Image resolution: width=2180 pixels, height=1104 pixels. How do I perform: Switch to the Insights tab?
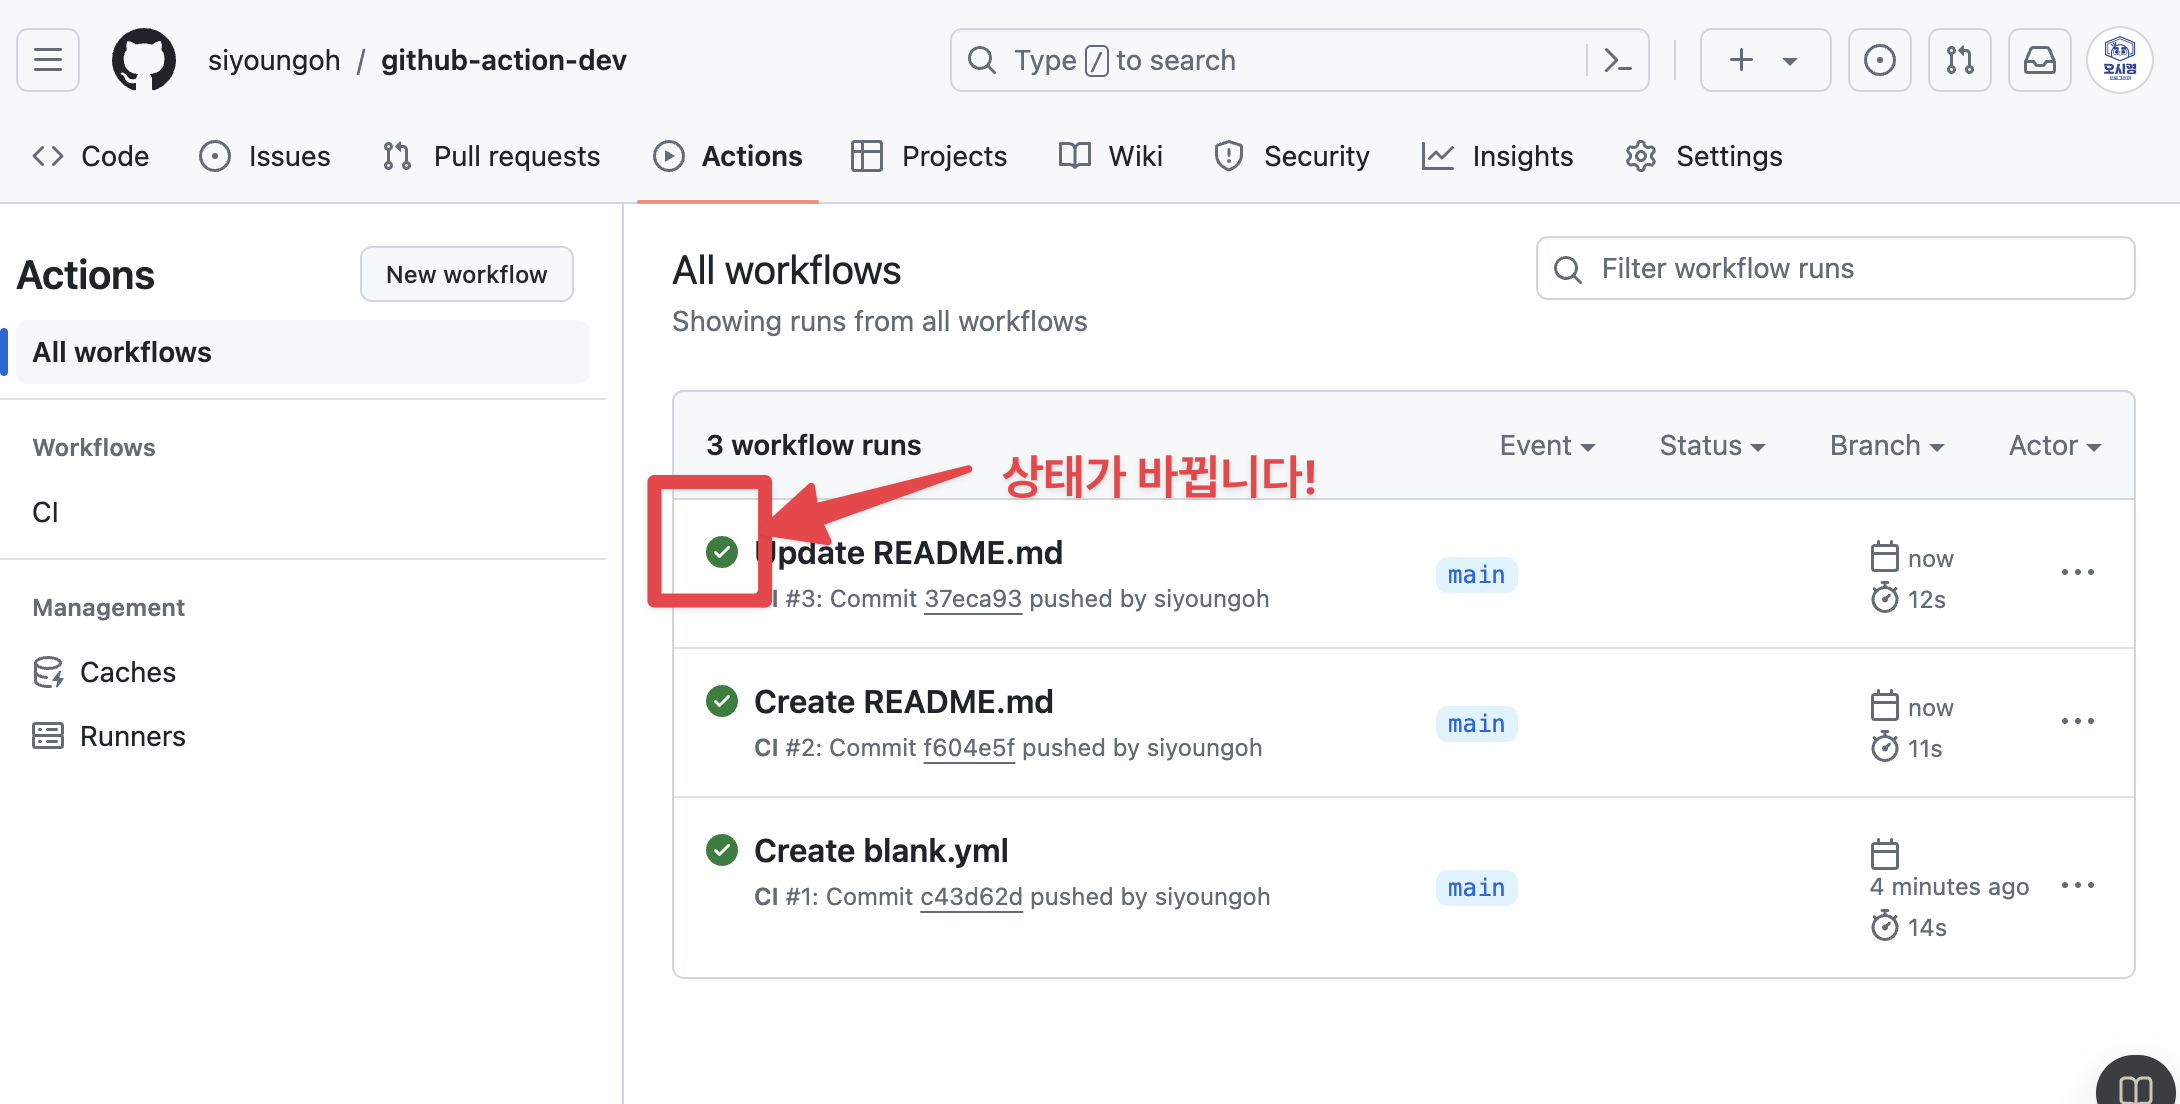point(1498,156)
